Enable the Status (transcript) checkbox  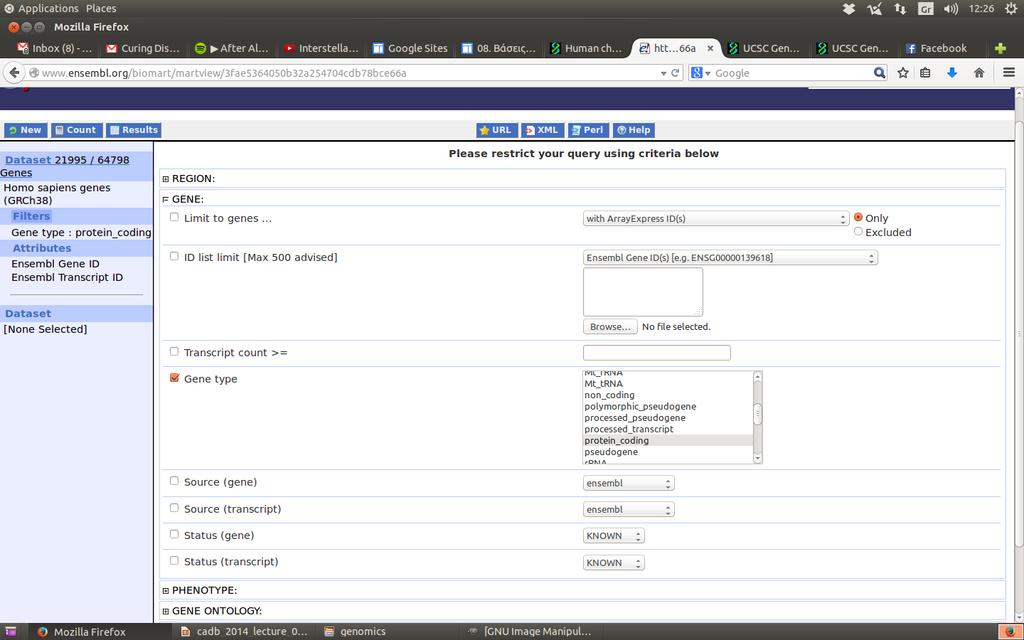click(174, 560)
